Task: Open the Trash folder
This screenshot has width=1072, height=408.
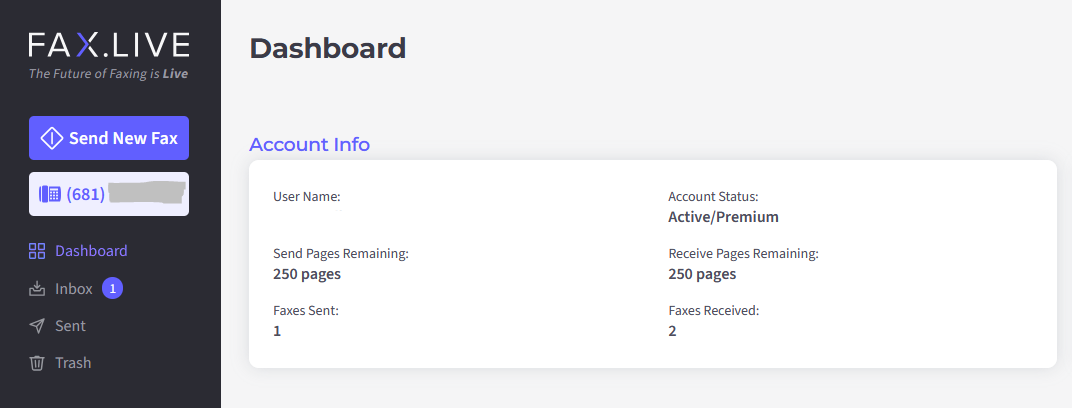Action: click(x=60, y=363)
